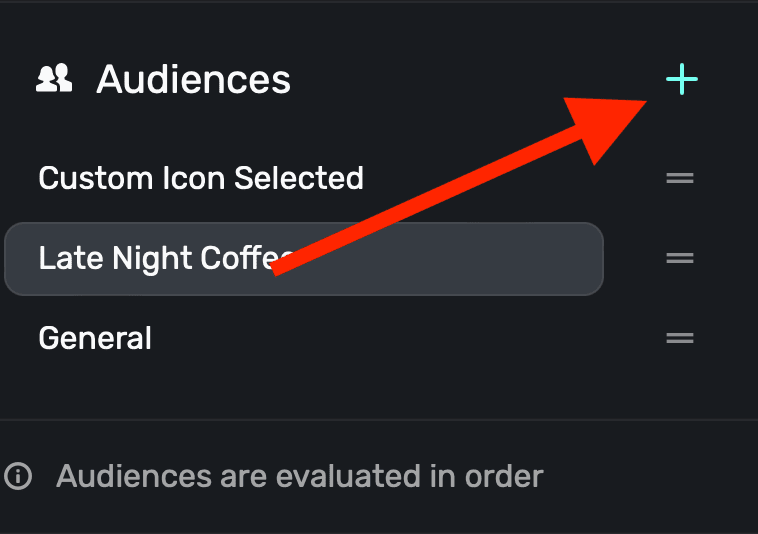
Task: Click the highlighted Late Night Coffee row
Action: click(304, 259)
